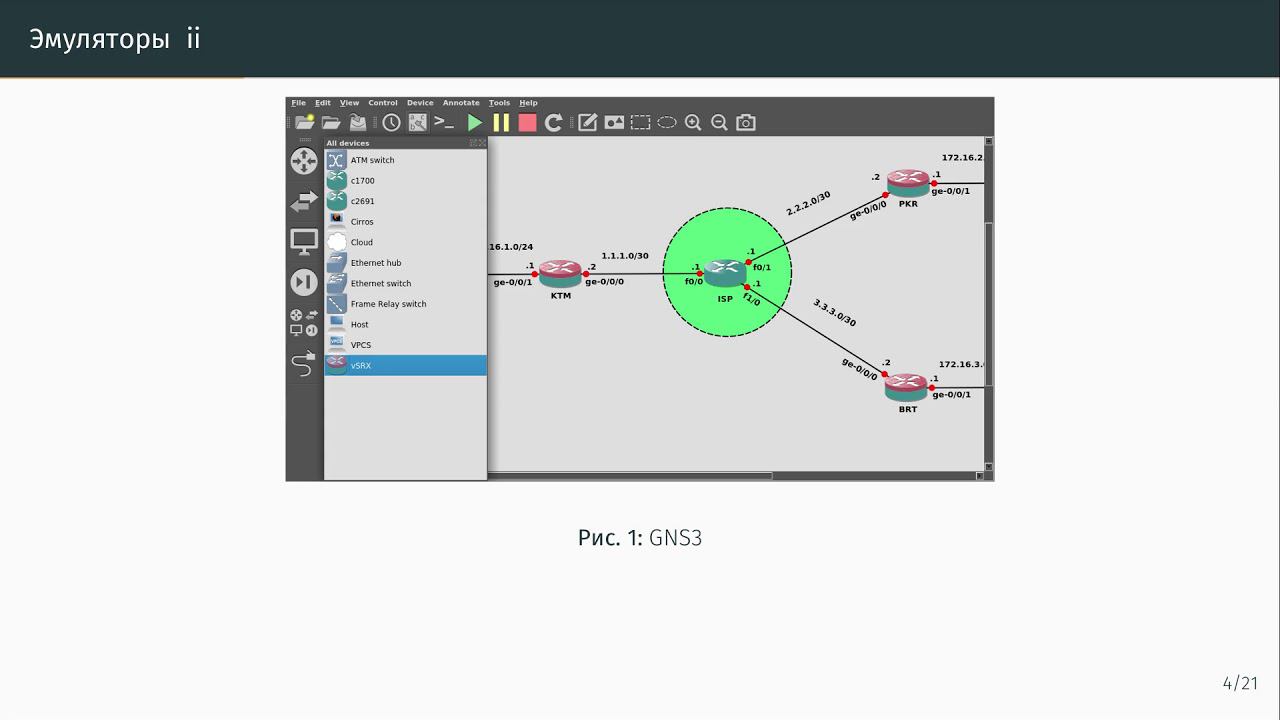Float the All devices panel

tap(474, 143)
